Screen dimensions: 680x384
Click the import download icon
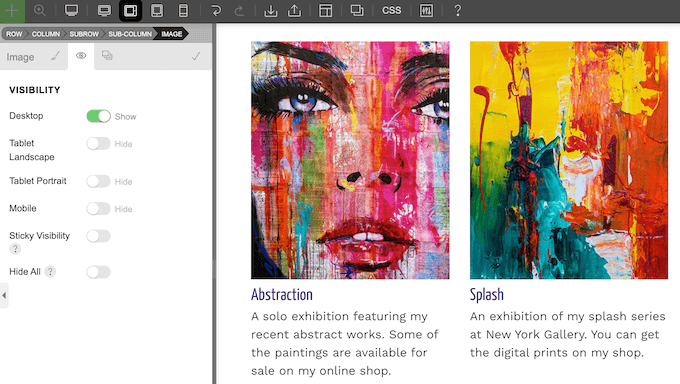(x=271, y=10)
